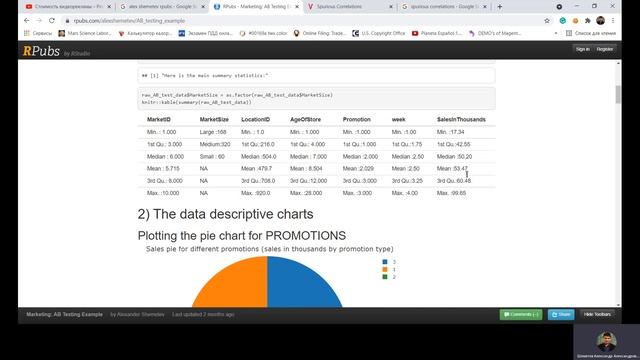Open Mars Science Laboratory bookmark
This screenshot has width=640, height=360.
pyautogui.click(x=85, y=33)
